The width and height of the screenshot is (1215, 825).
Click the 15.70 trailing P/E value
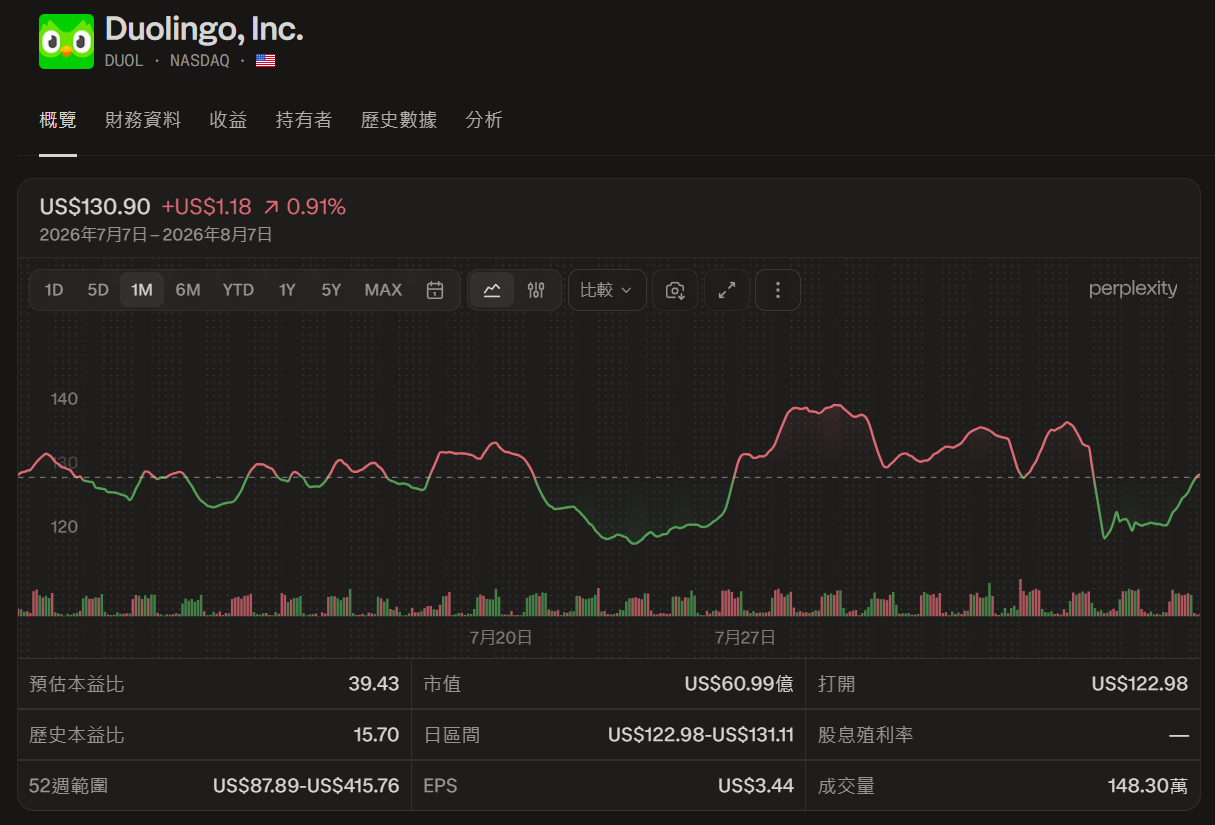pyautogui.click(x=376, y=735)
